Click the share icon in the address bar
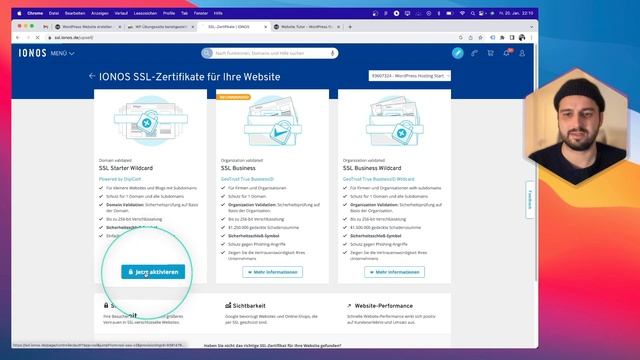 [471, 38]
